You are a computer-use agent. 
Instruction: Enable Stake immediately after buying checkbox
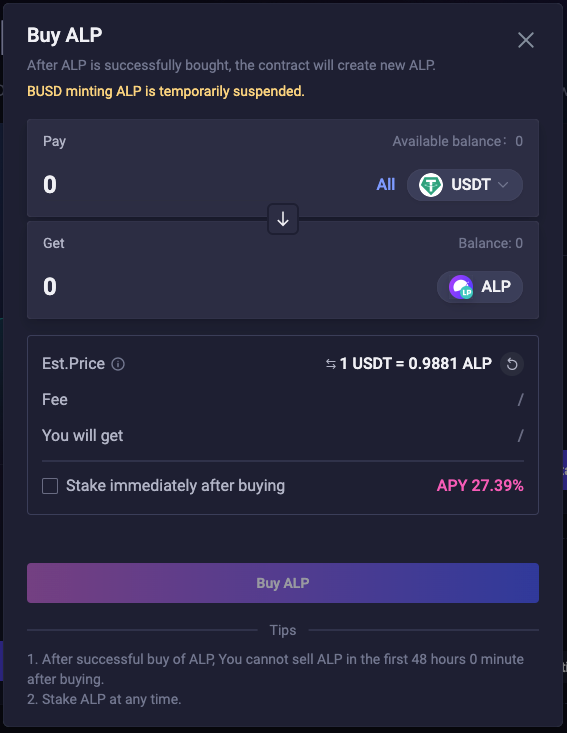tap(50, 486)
